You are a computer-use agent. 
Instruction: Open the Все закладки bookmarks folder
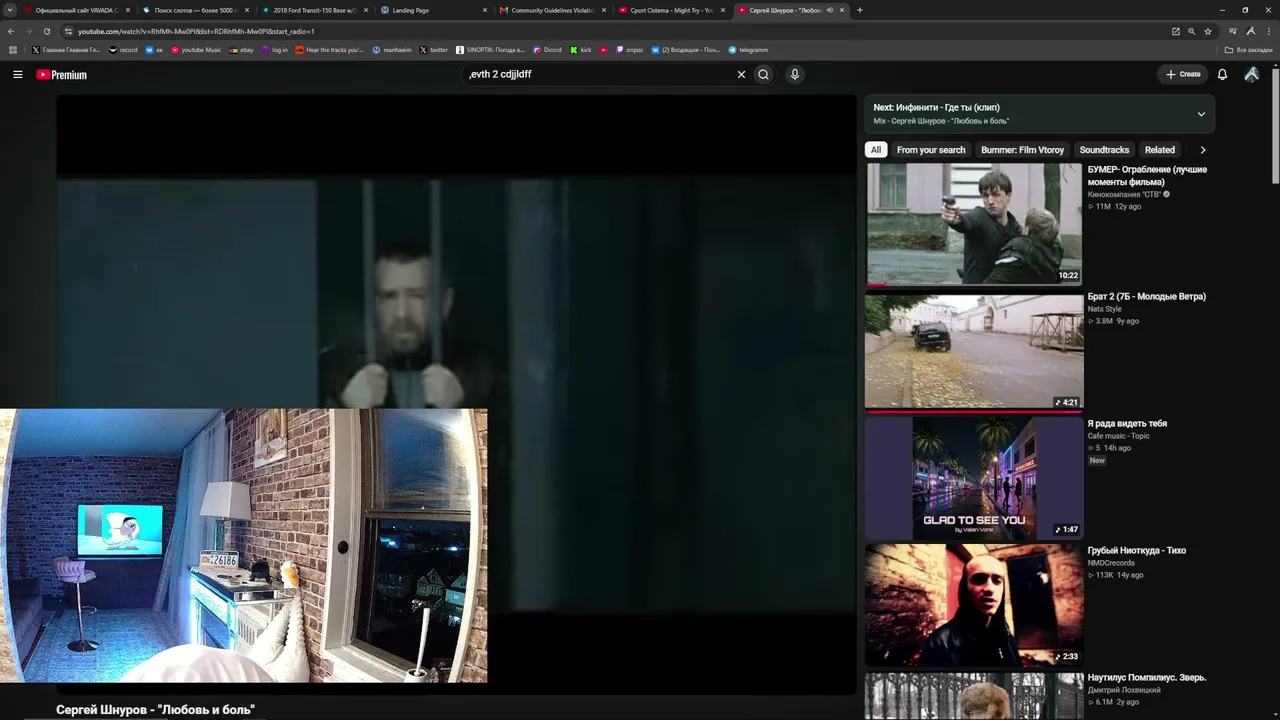[1249, 50]
